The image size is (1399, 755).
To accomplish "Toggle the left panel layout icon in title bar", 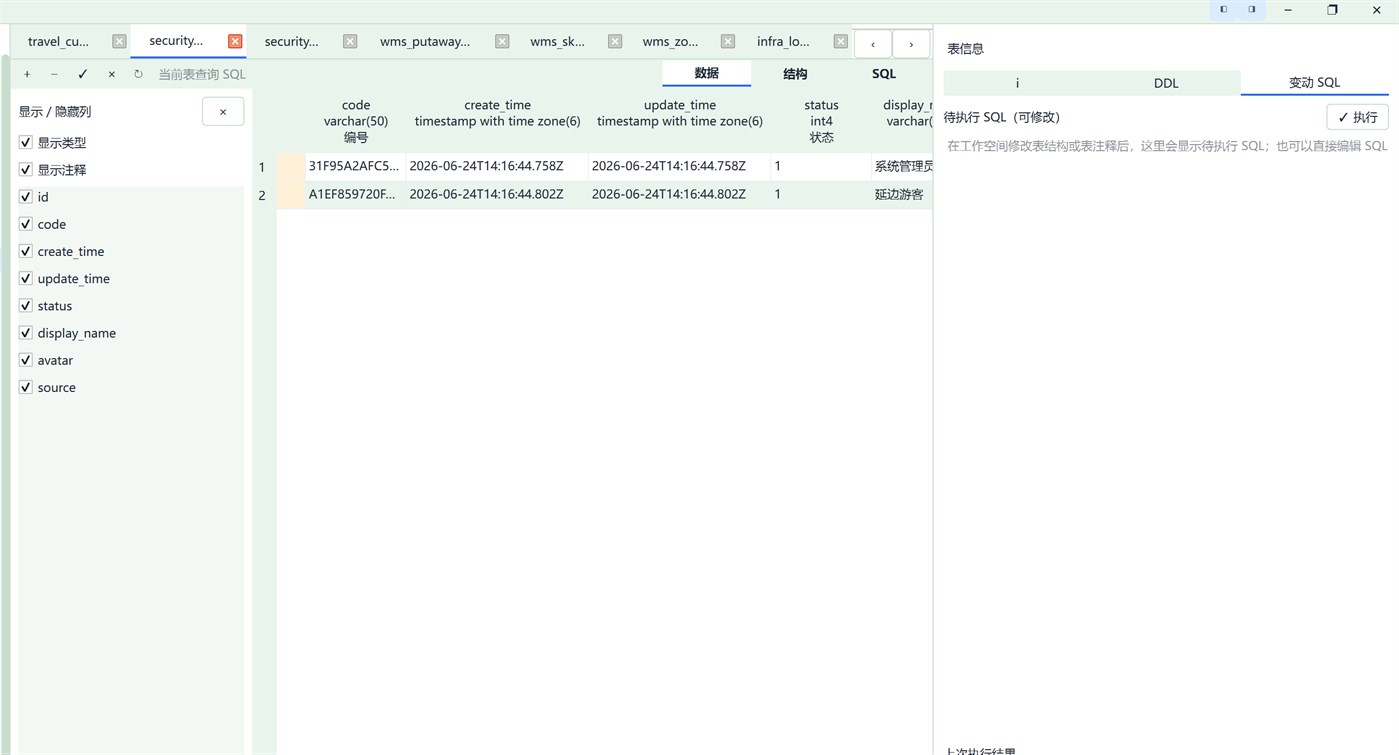I will pyautogui.click(x=1224, y=9).
